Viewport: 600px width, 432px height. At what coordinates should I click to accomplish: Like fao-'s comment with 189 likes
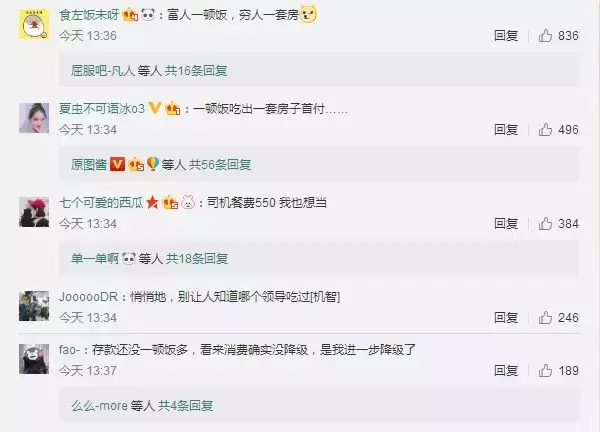[545, 370]
